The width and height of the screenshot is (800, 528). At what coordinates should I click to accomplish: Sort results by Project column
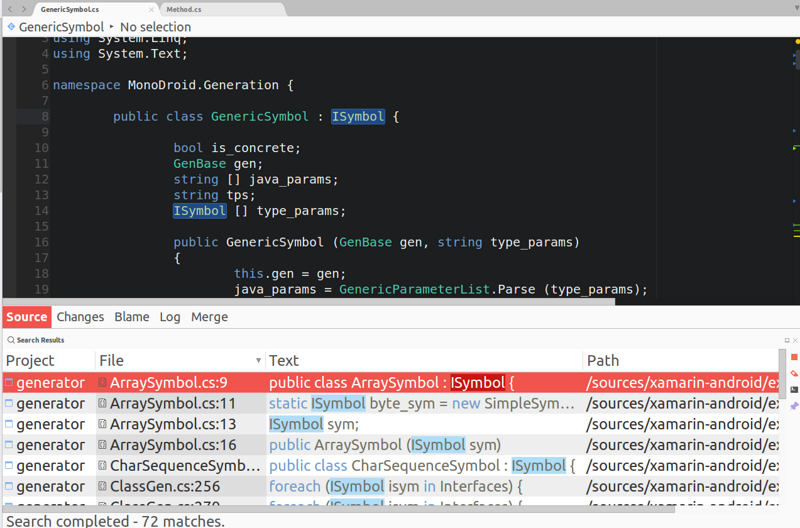coord(48,361)
